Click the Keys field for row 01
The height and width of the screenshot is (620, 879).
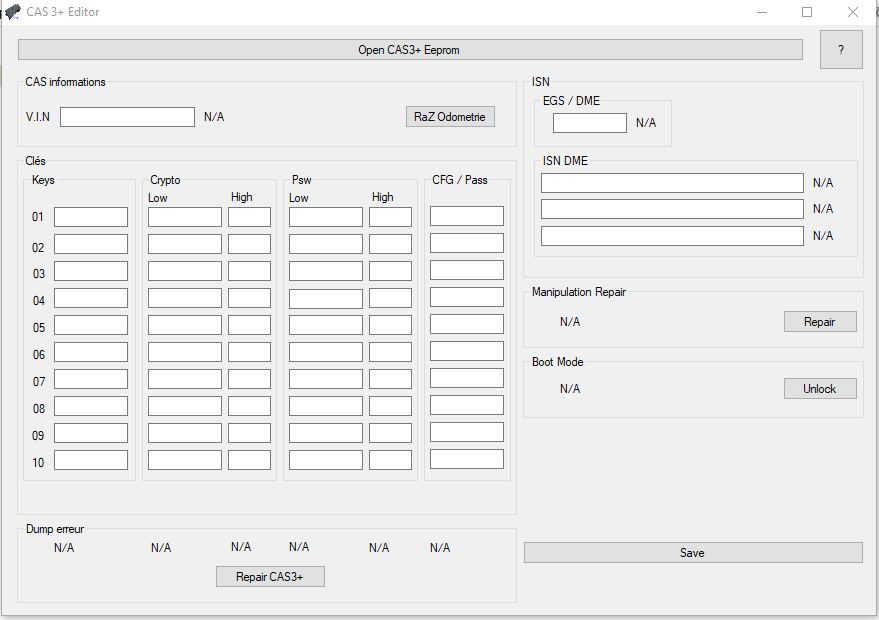click(x=91, y=216)
